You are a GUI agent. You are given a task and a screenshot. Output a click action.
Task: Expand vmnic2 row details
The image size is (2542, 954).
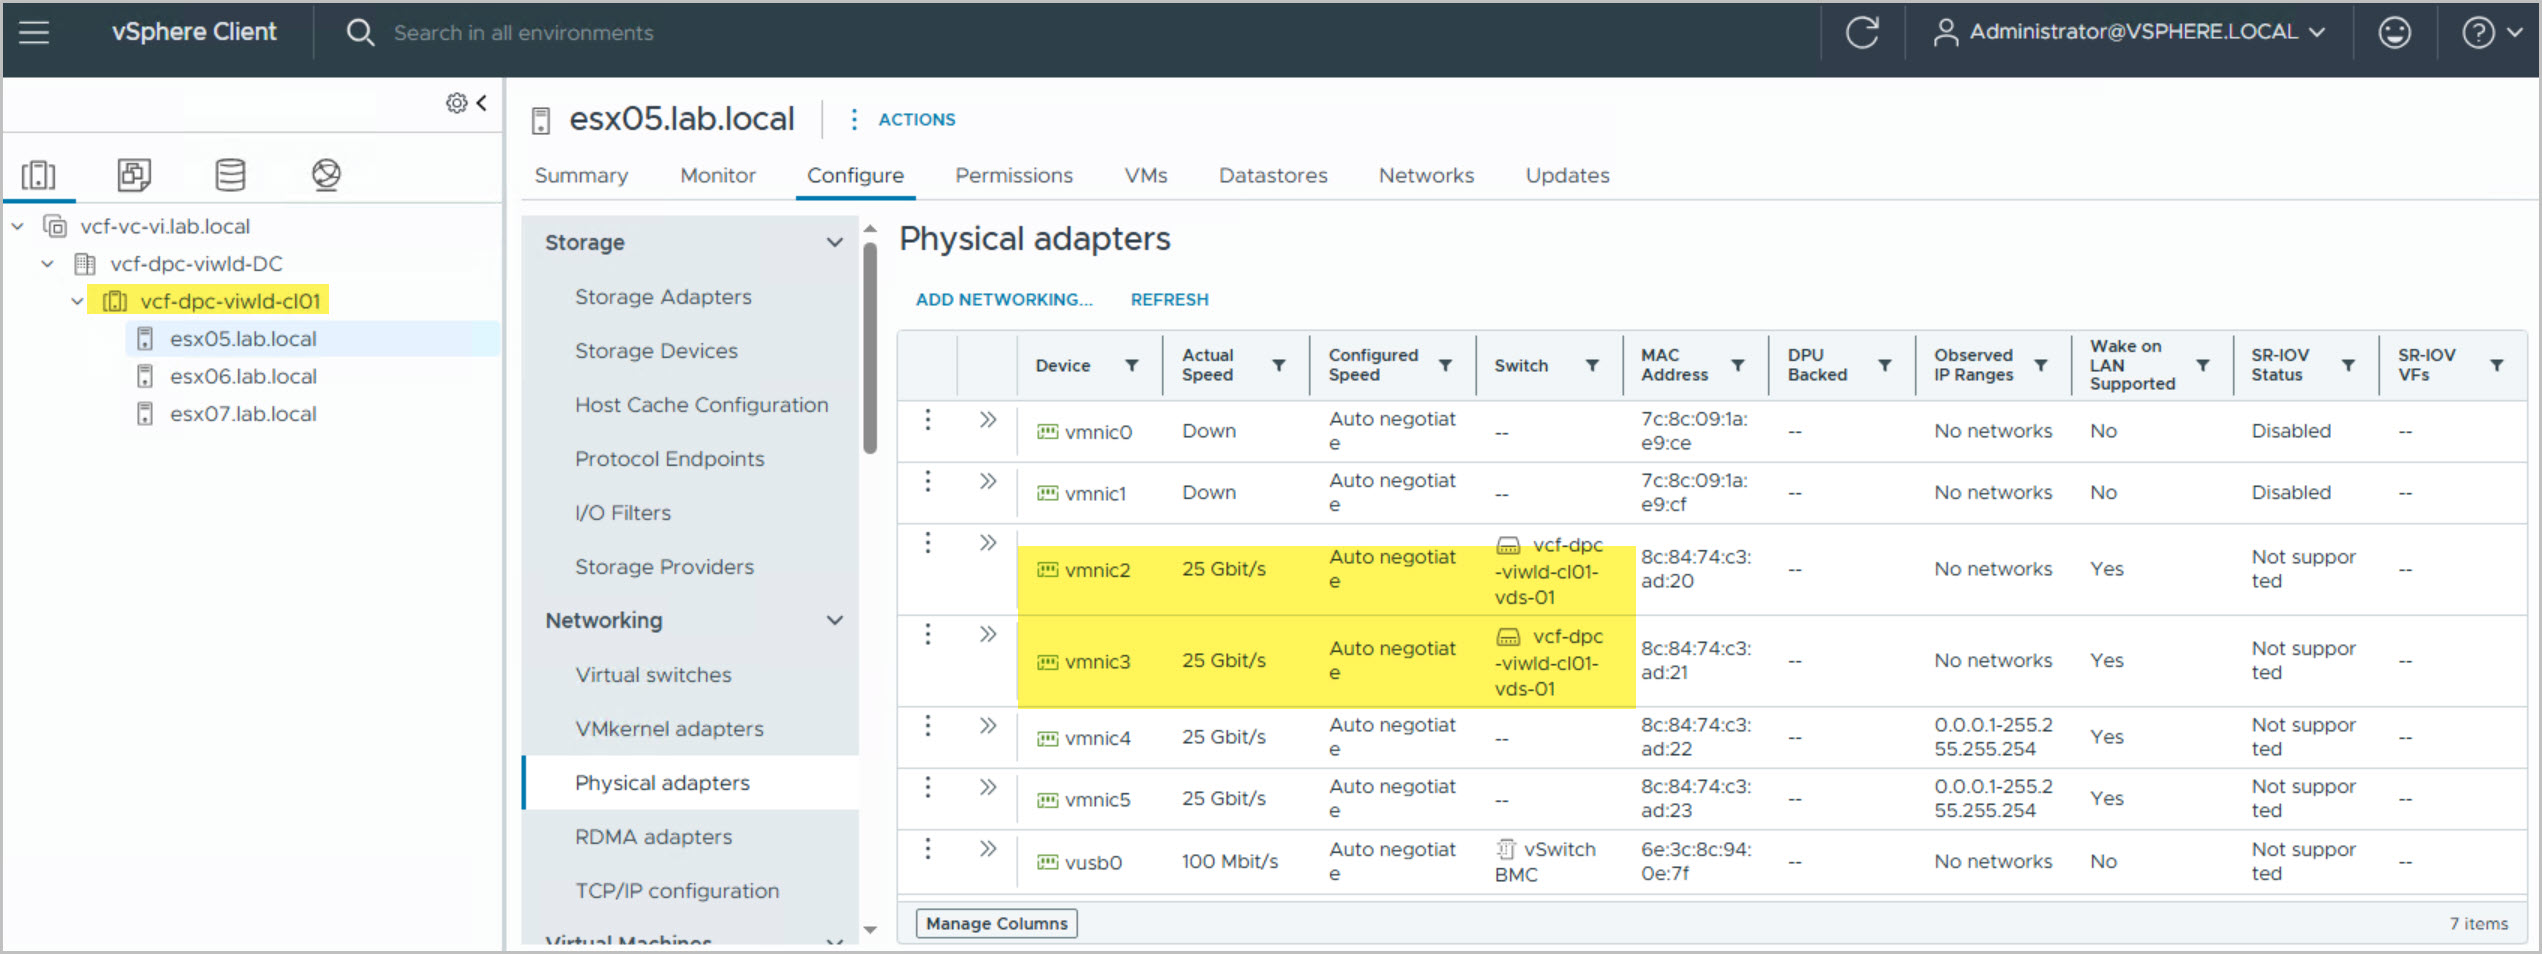[988, 543]
